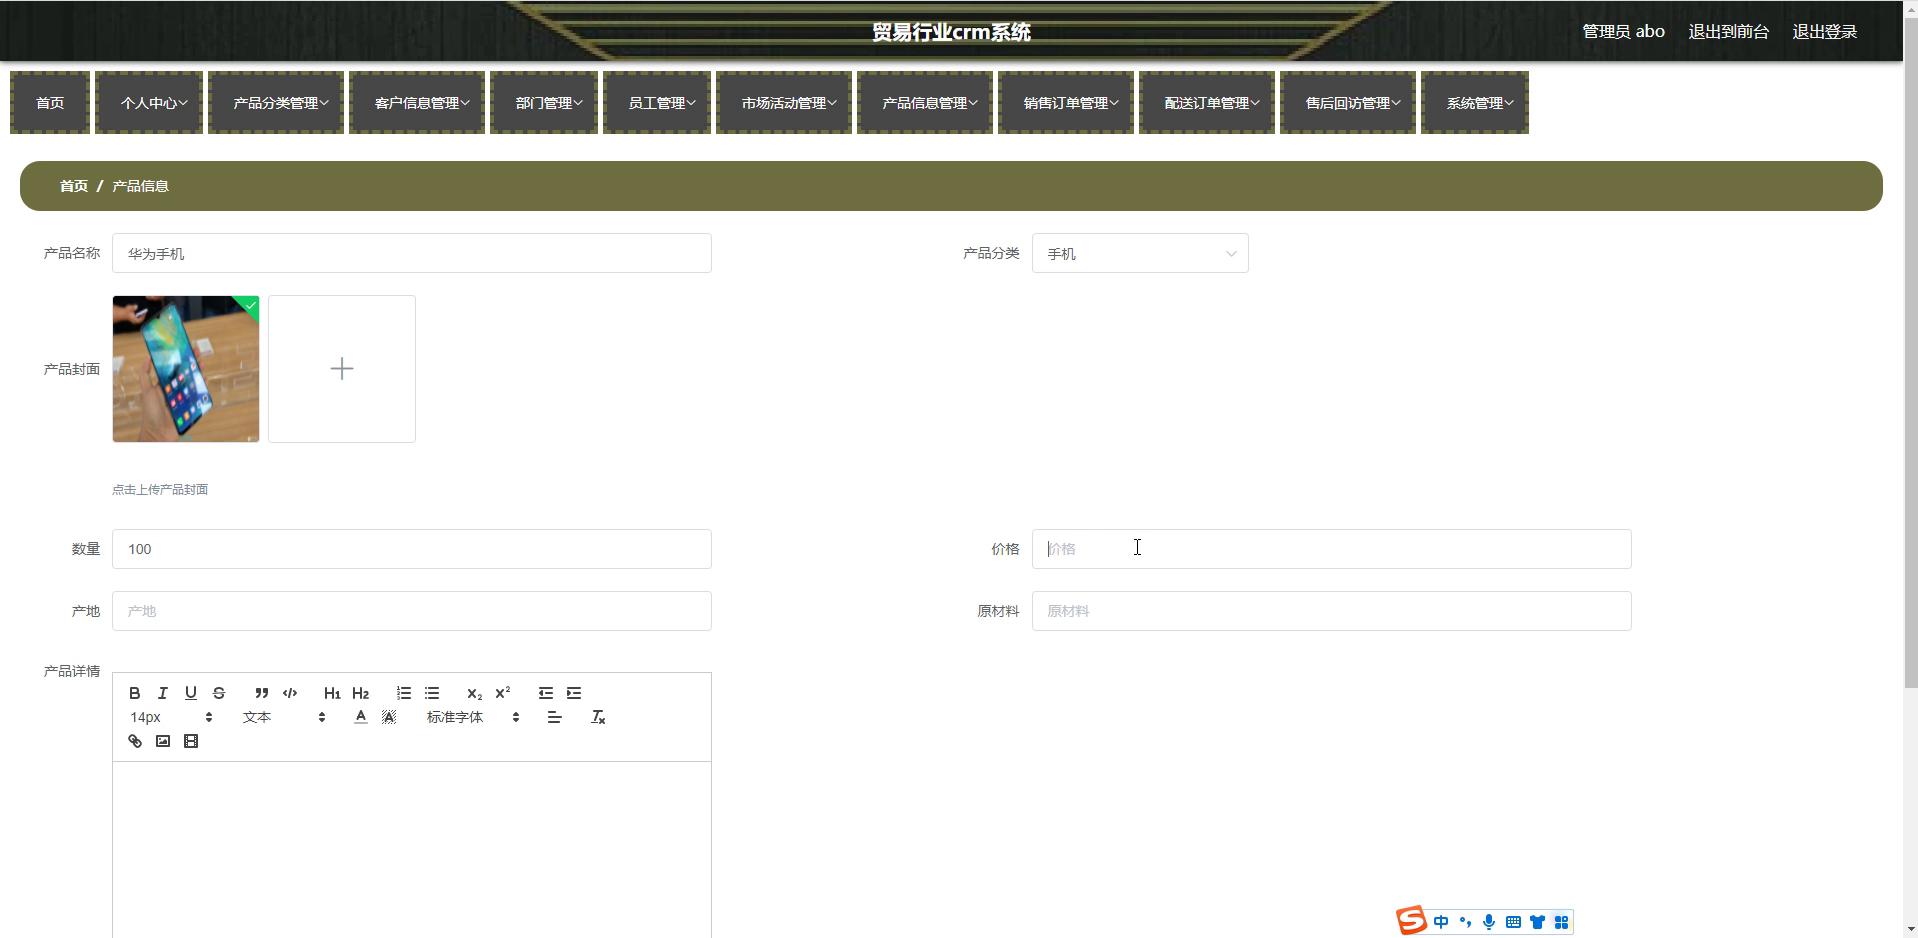Viewport: 1918px width, 938px height.
Task: Toggle underline formatting in the editor
Action: [191, 693]
